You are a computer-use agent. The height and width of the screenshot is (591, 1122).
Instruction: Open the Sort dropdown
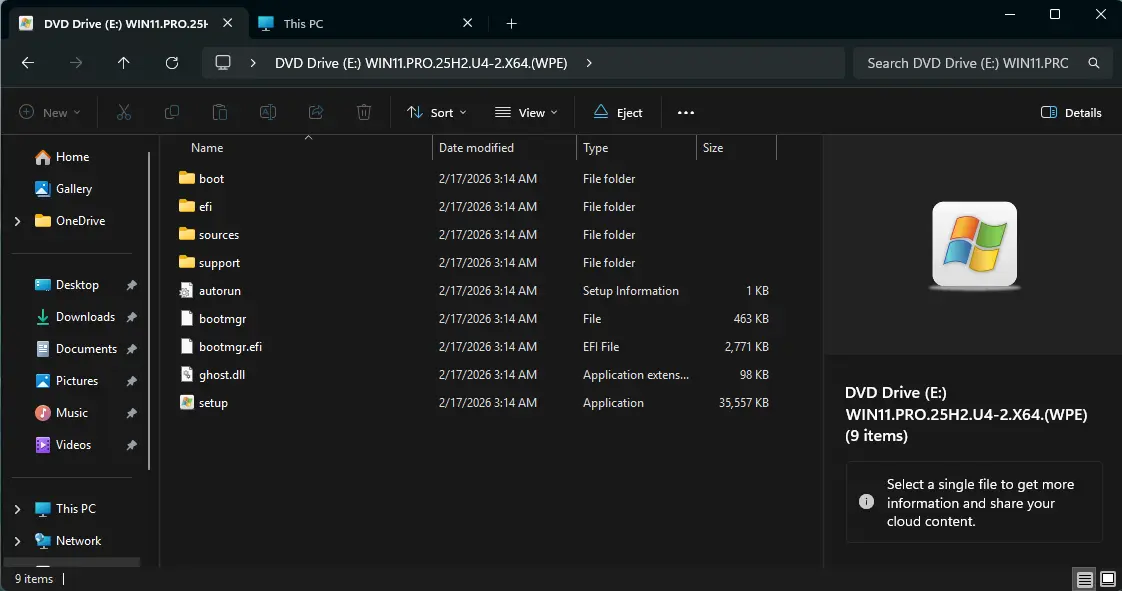(x=436, y=112)
